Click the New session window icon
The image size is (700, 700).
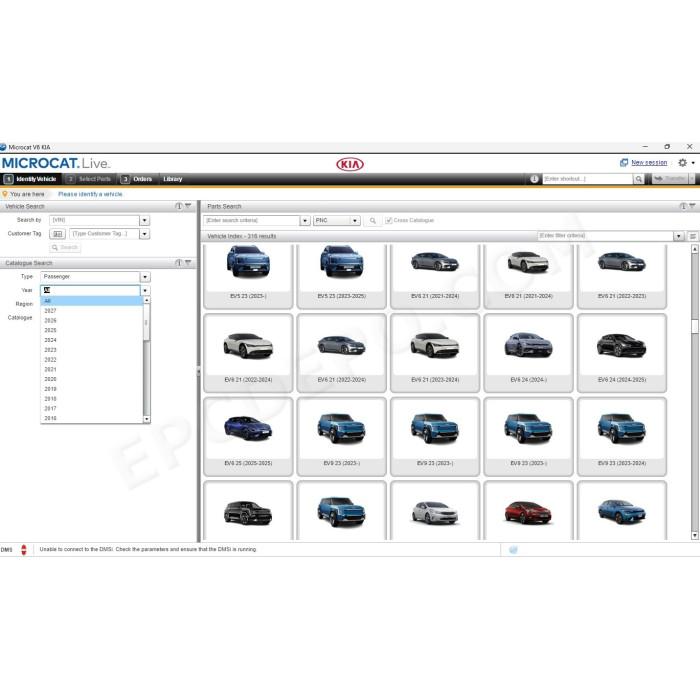pos(624,163)
